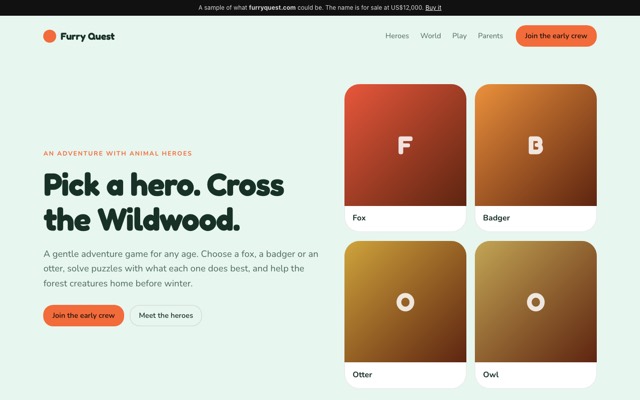Image resolution: width=640 pixels, height=400 pixels.
Task: Select the Otter hero card image
Action: tap(405, 301)
